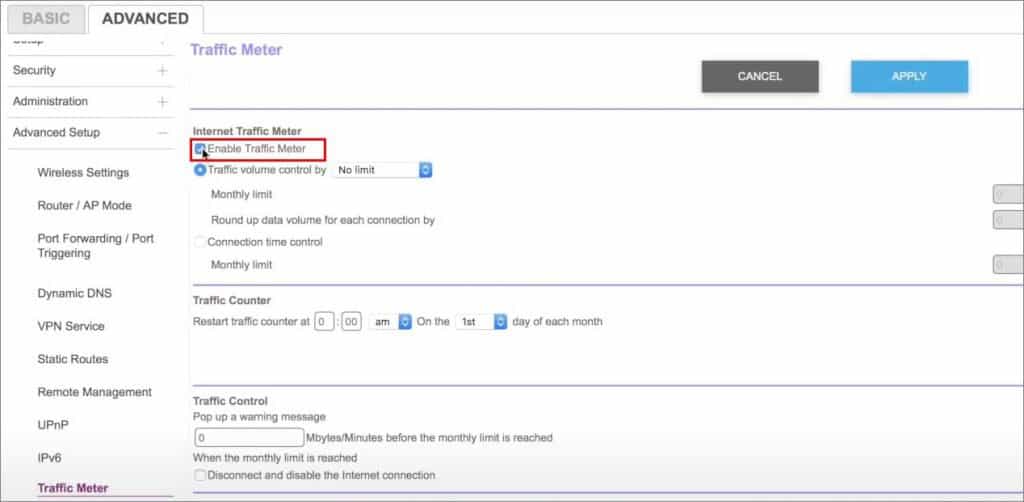Open the 1st day-of-month dropdown
Screen dimensions: 1024x502
(481, 322)
